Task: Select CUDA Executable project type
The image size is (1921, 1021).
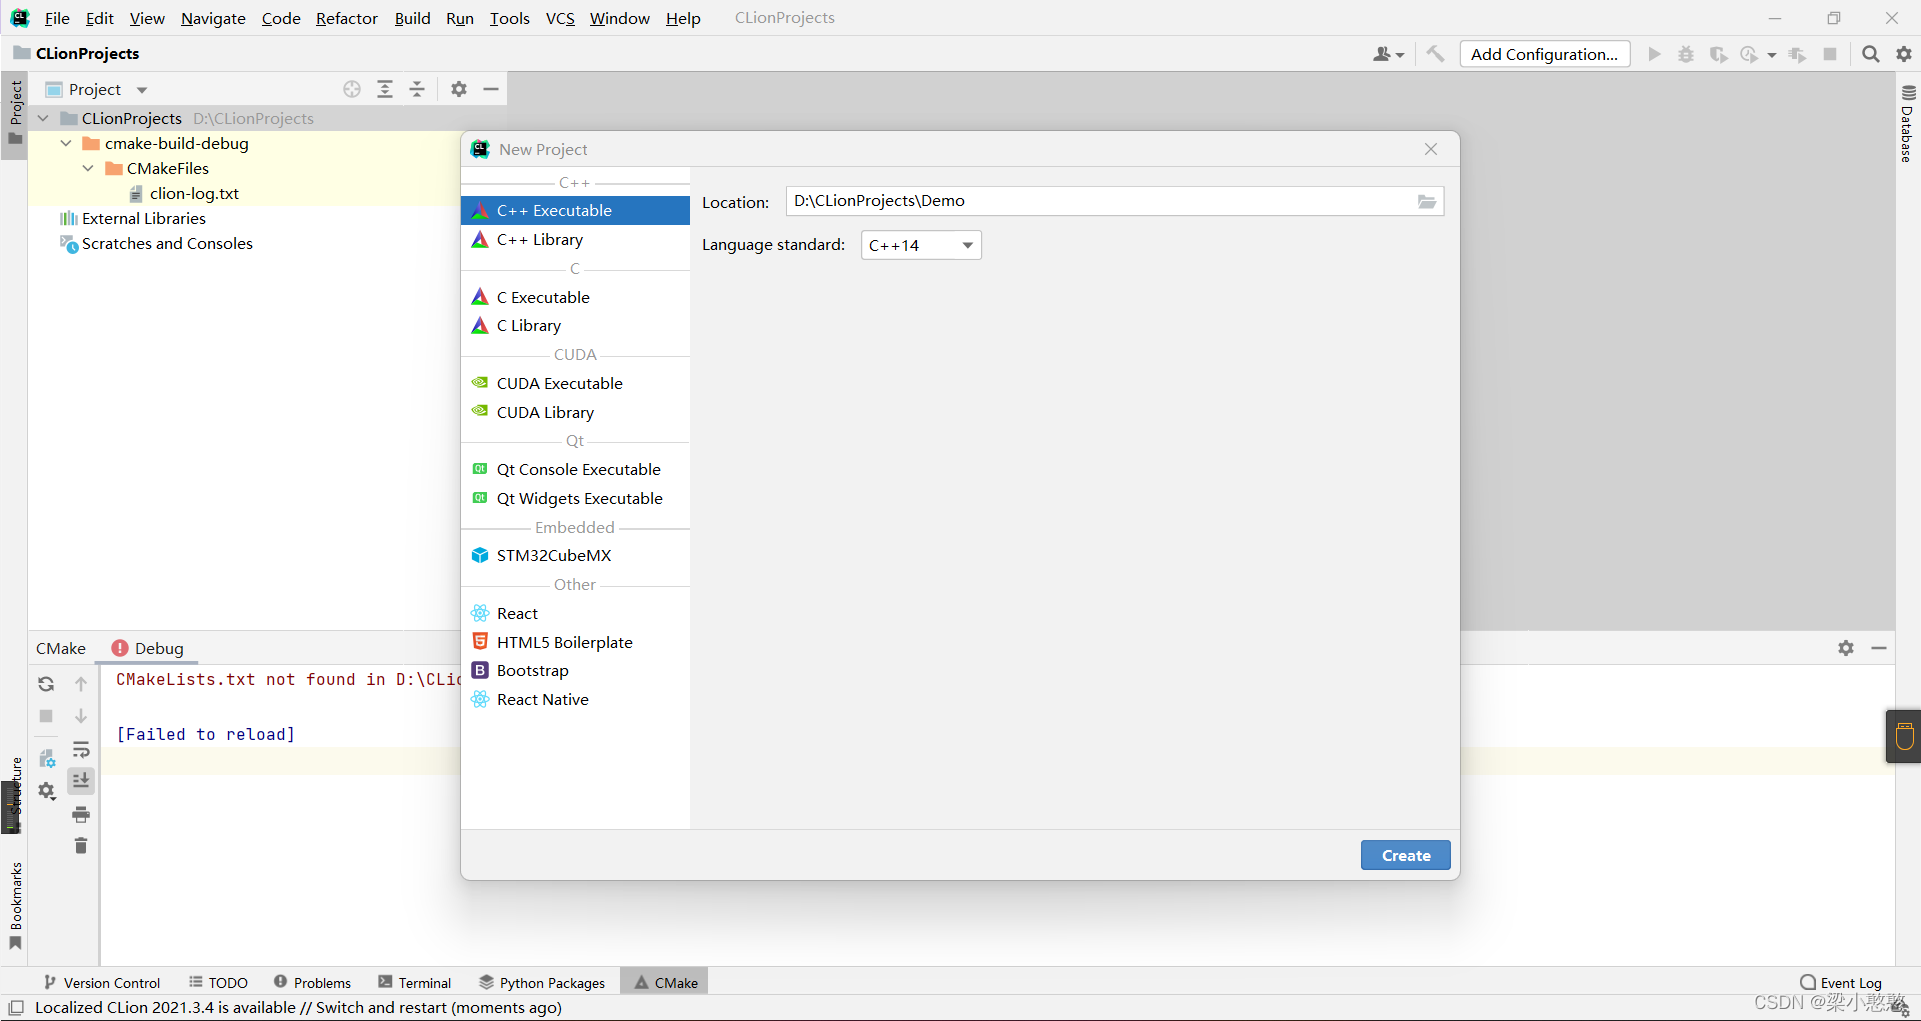Action: click(575, 383)
